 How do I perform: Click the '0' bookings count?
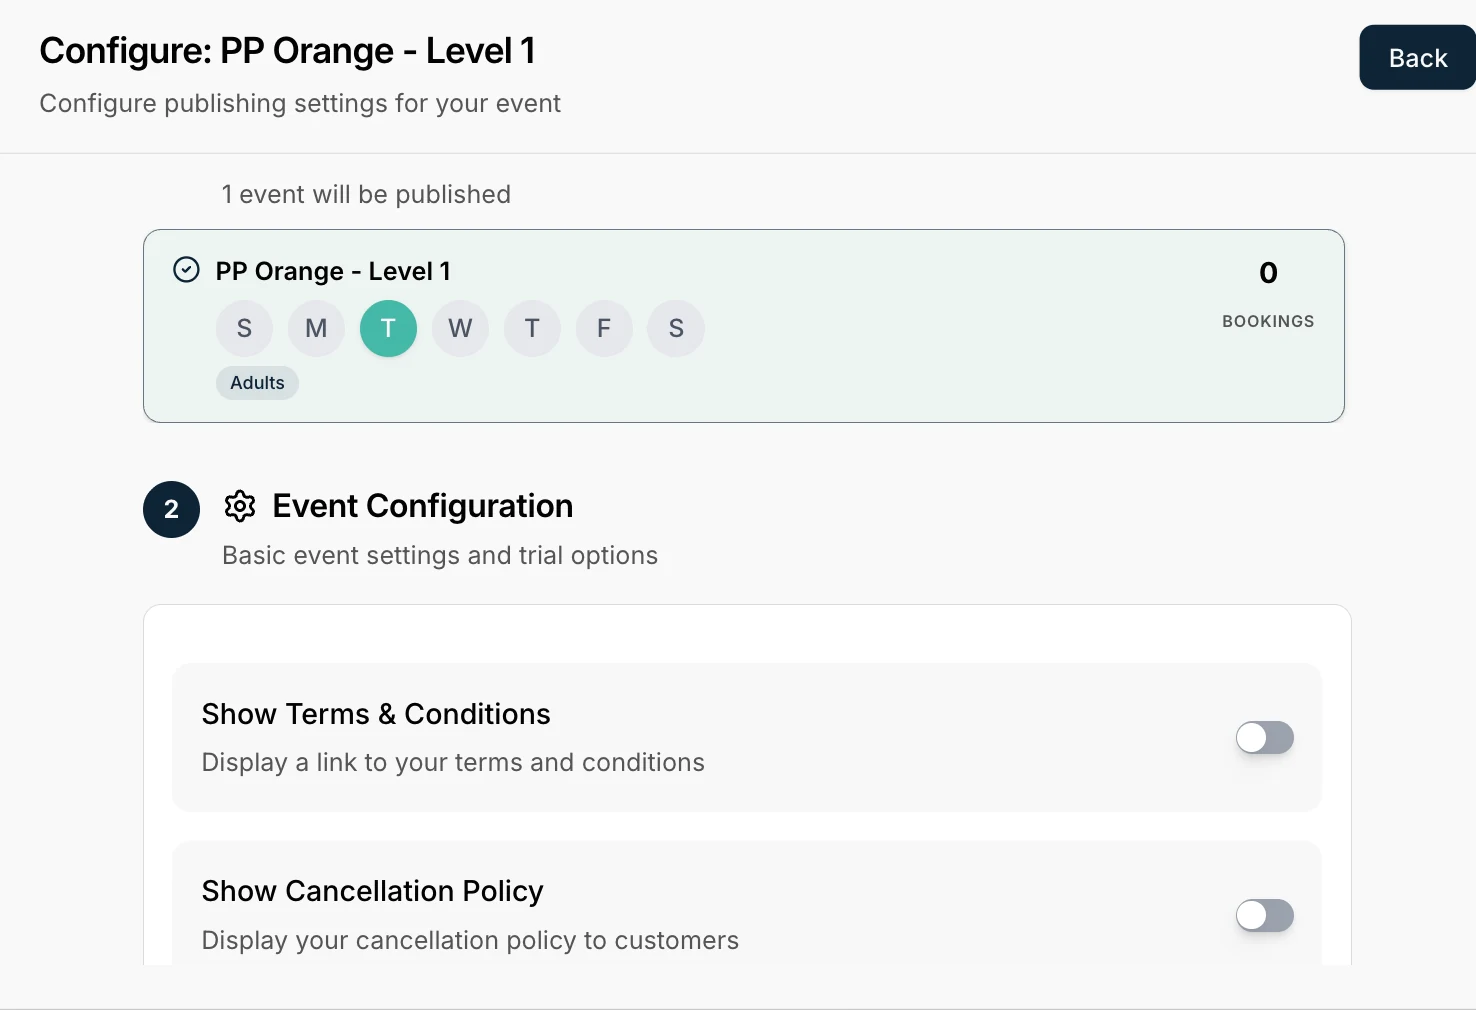tap(1268, 273)
